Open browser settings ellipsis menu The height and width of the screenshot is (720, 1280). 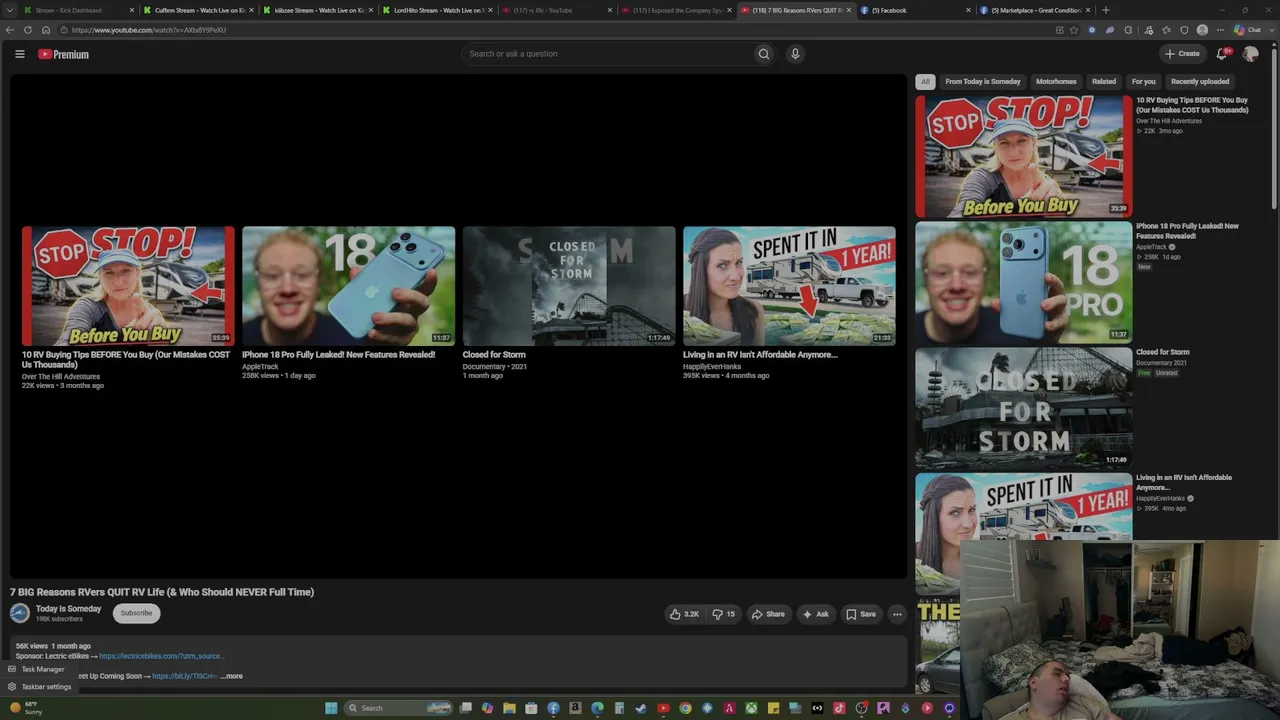(1220, 30)
